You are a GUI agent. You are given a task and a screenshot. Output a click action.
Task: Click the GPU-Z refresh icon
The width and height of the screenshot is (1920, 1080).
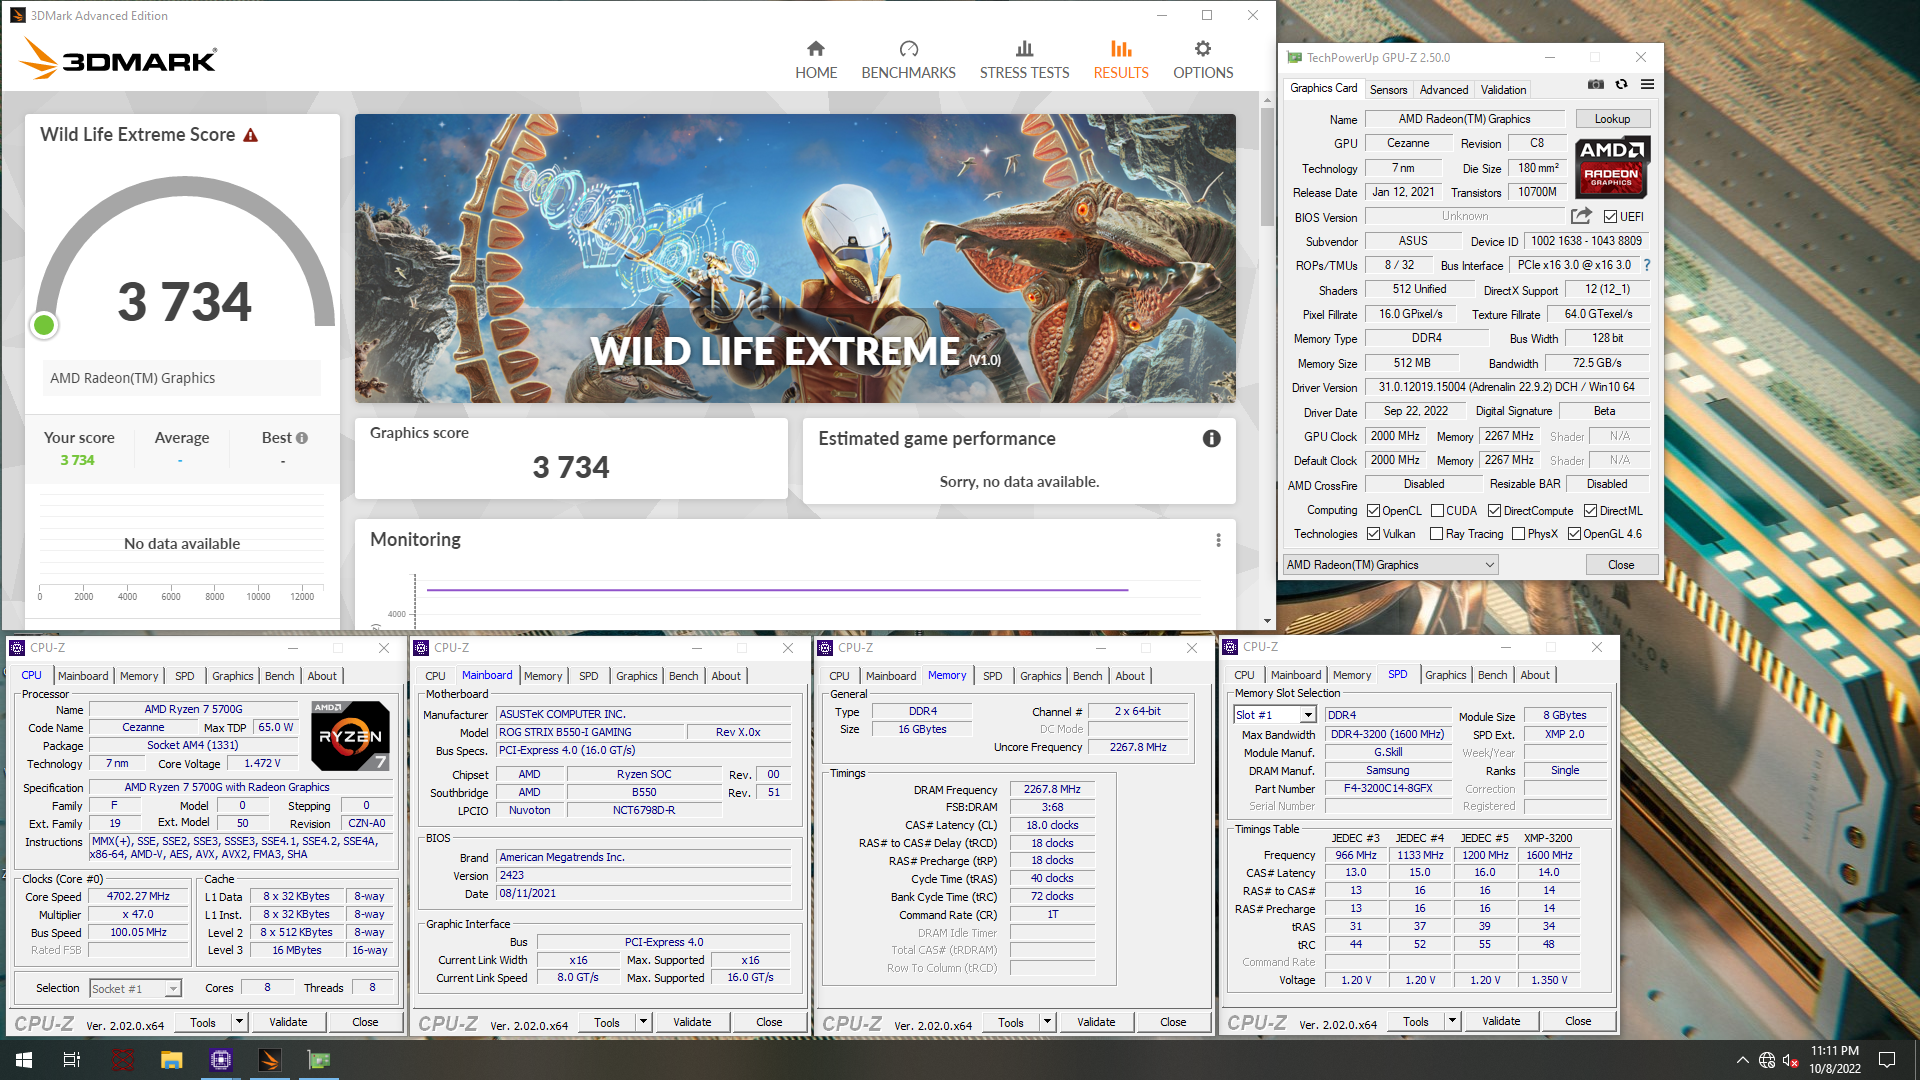(1621, 85)
